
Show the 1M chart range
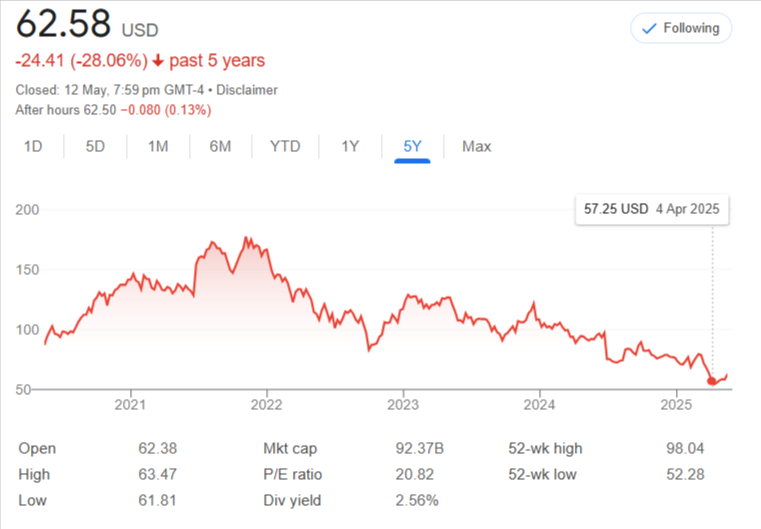point(158,146)
